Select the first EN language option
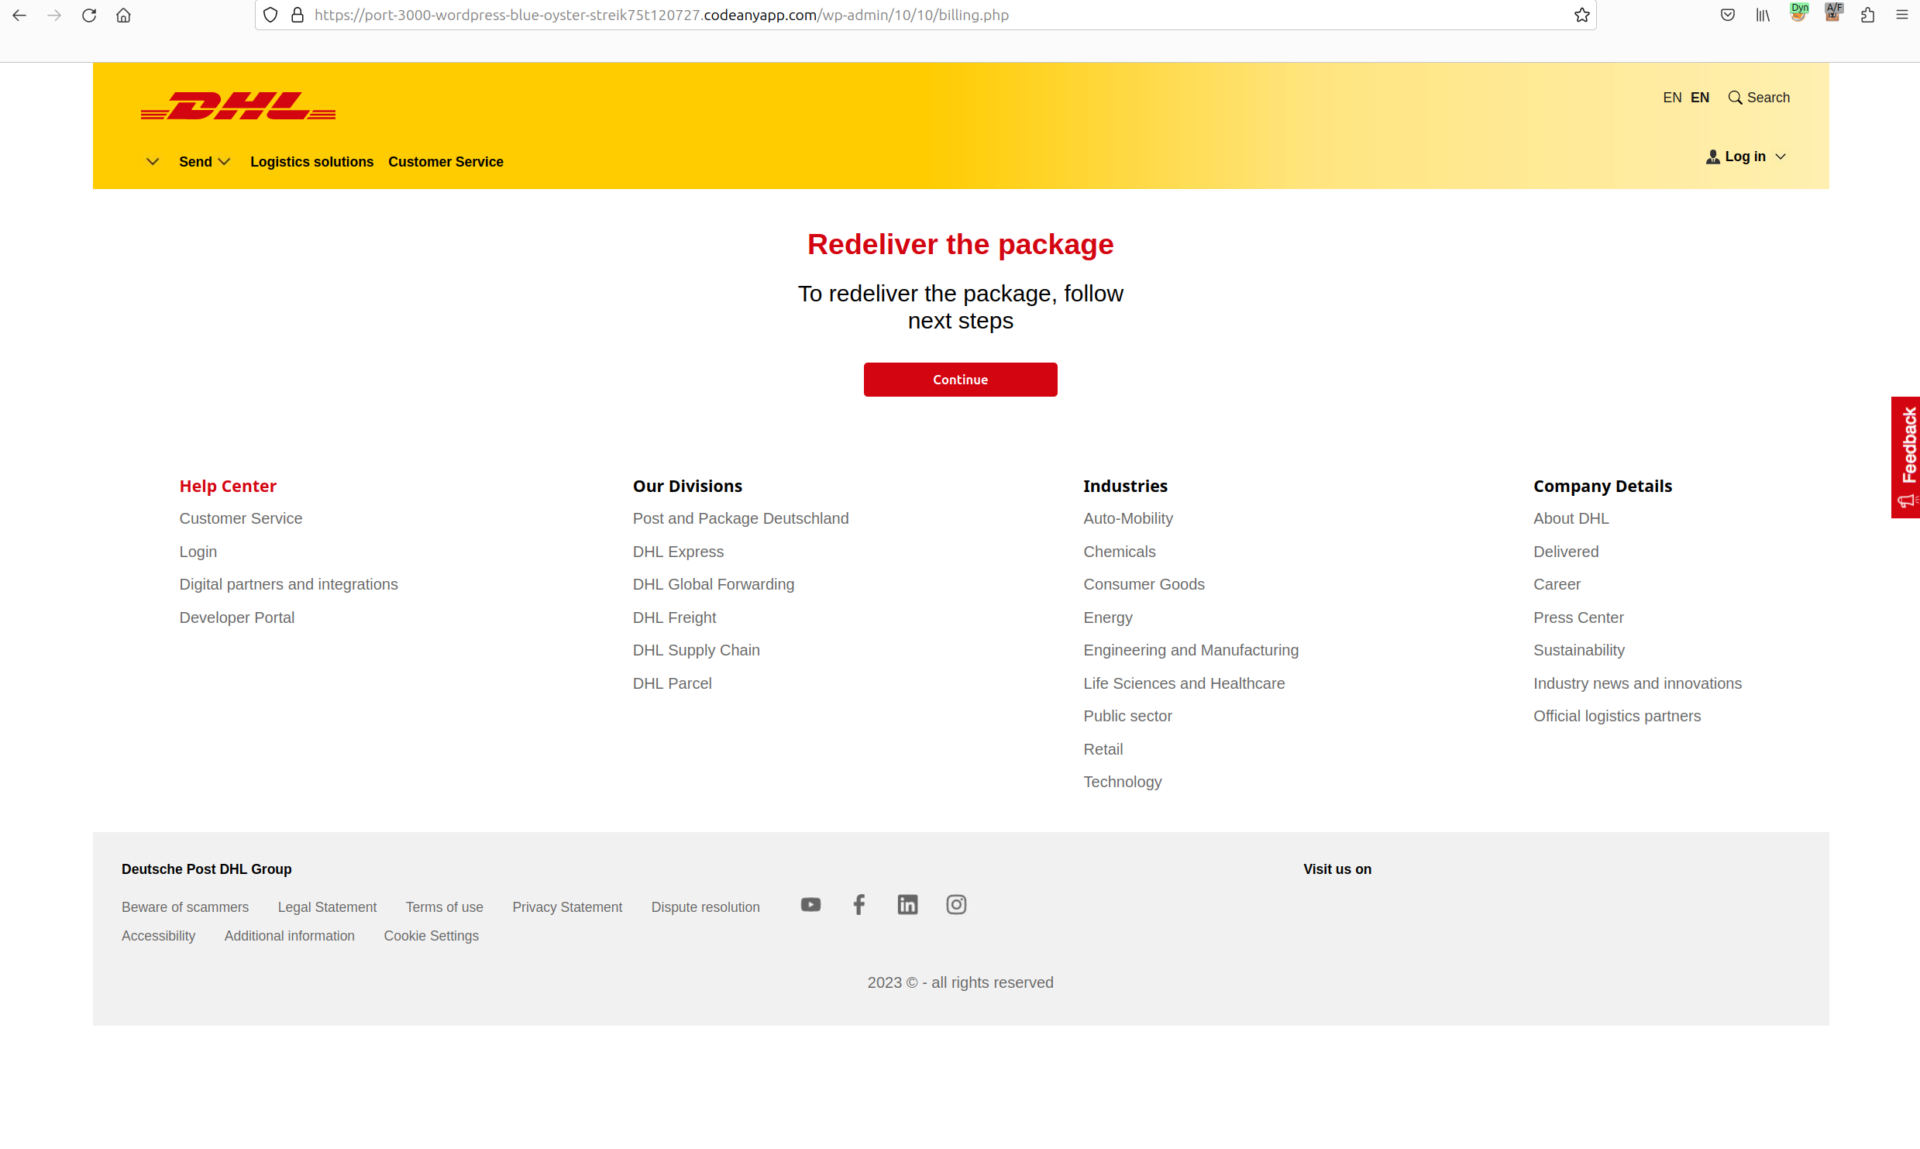The width and height of the screenshot is (1920, 1149). coord(1672,97)
